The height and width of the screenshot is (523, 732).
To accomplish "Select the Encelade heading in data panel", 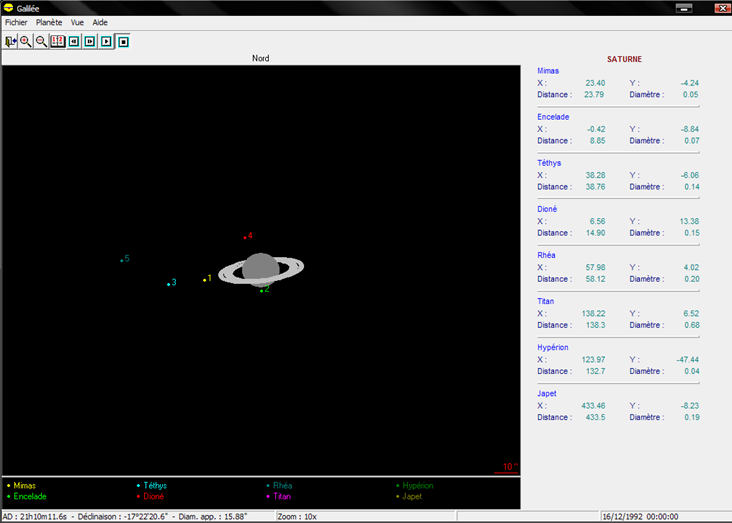I will (553, 117).
